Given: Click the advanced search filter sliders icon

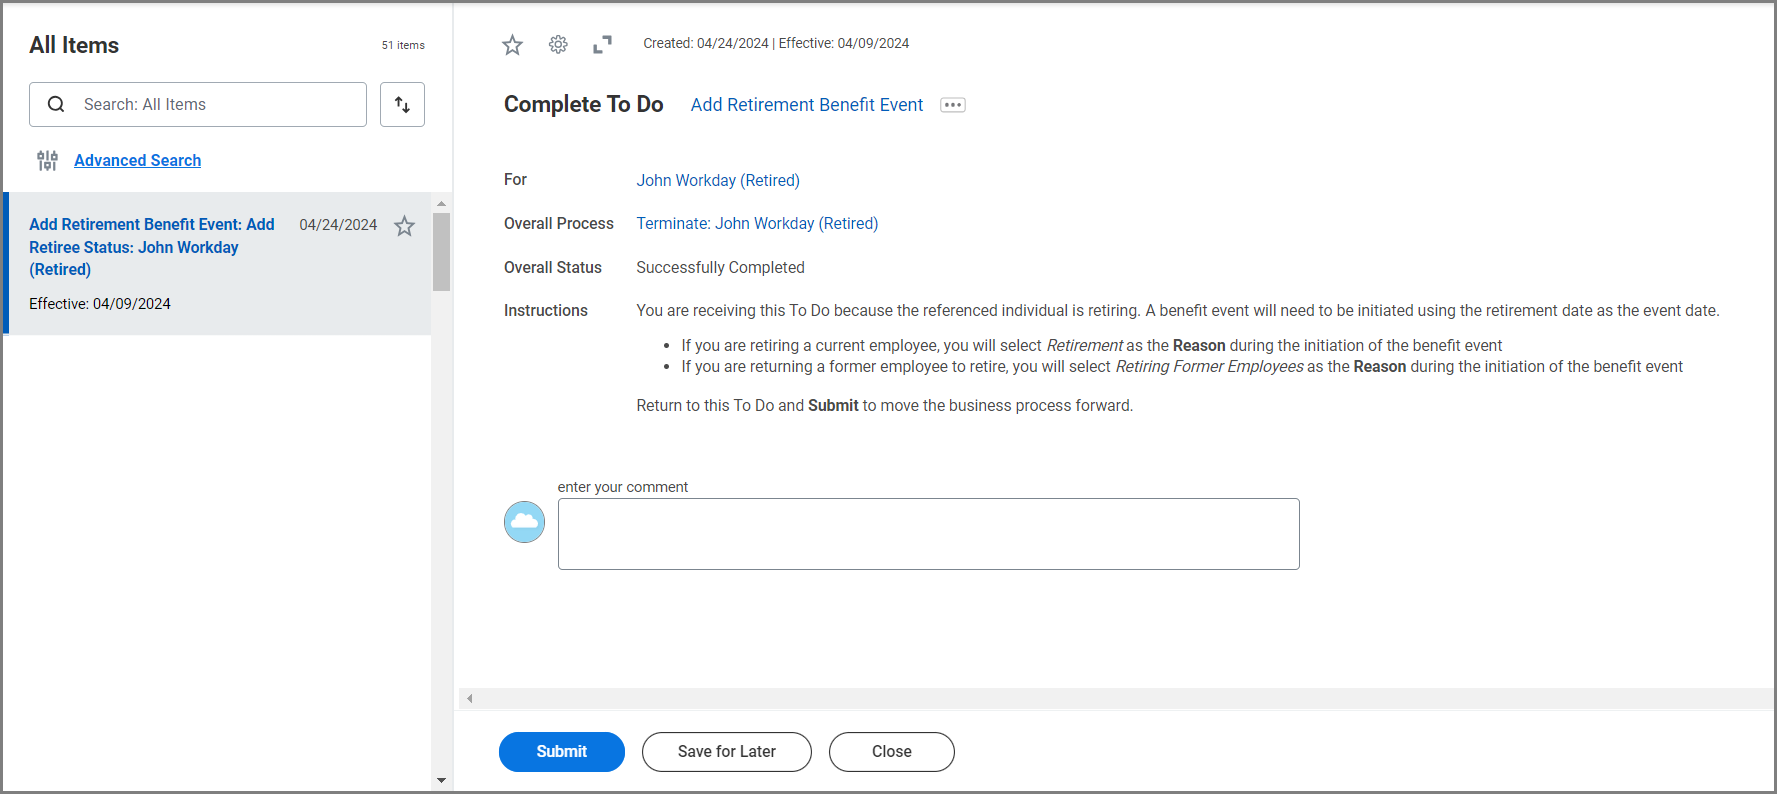Looking at the screenshot, I should tap(47, 160).
